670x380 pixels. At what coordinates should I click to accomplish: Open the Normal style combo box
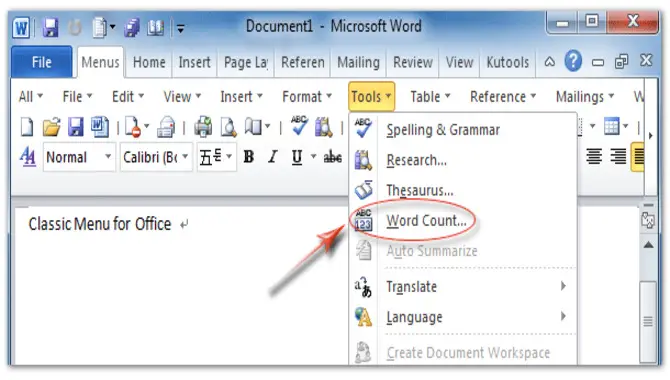coord(79,157)
